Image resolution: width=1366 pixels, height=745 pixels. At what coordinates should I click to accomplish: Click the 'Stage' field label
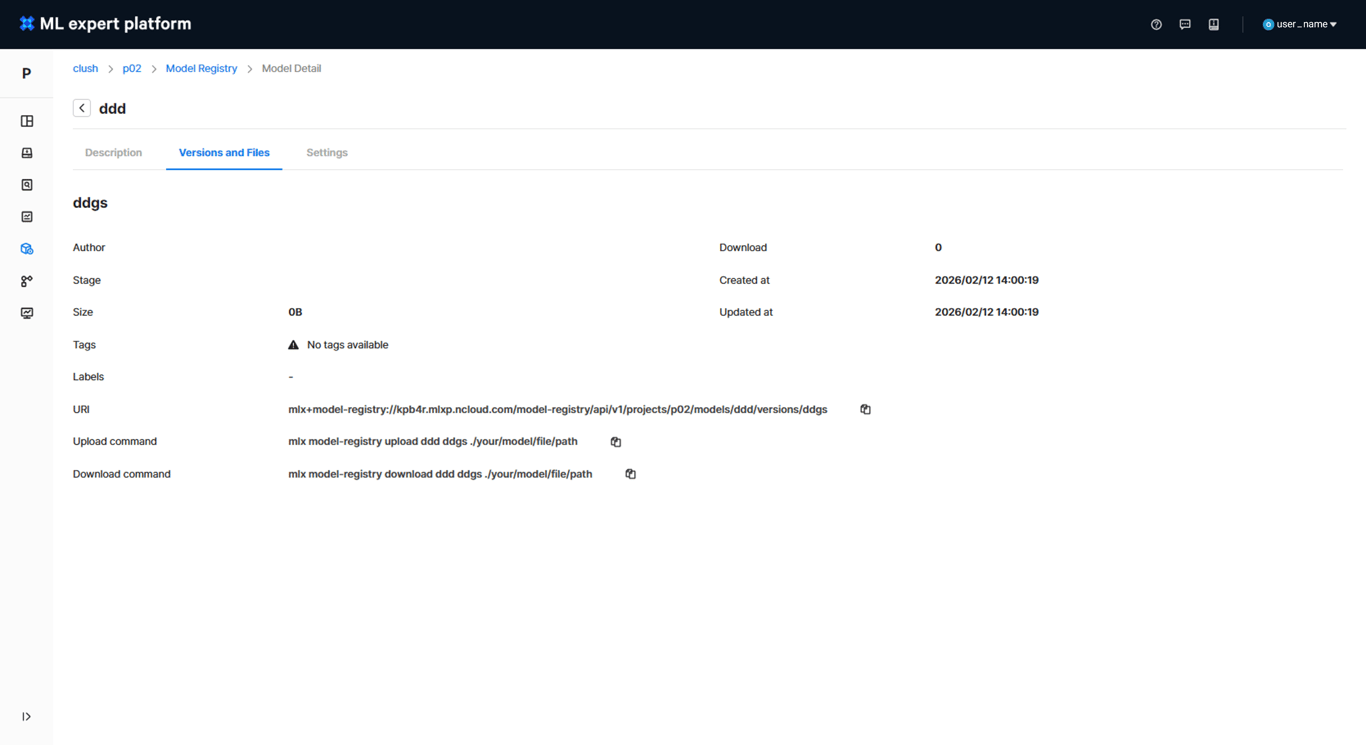(x=87, y=281)
